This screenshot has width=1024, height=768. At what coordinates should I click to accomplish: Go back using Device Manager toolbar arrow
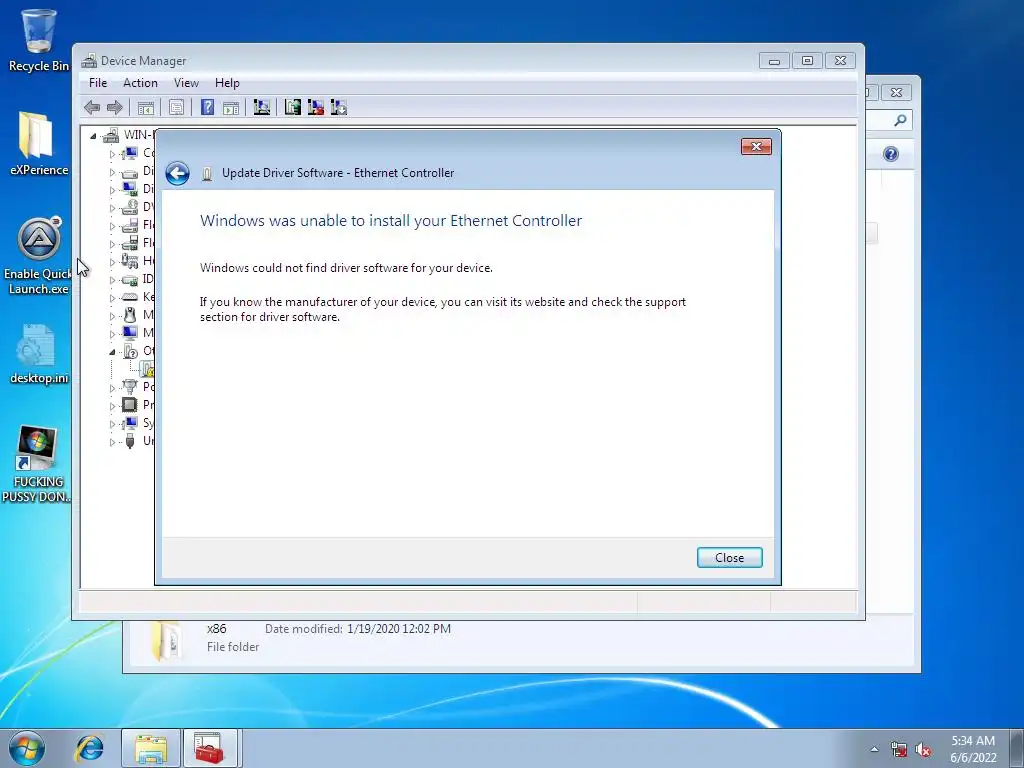[92, 107]
